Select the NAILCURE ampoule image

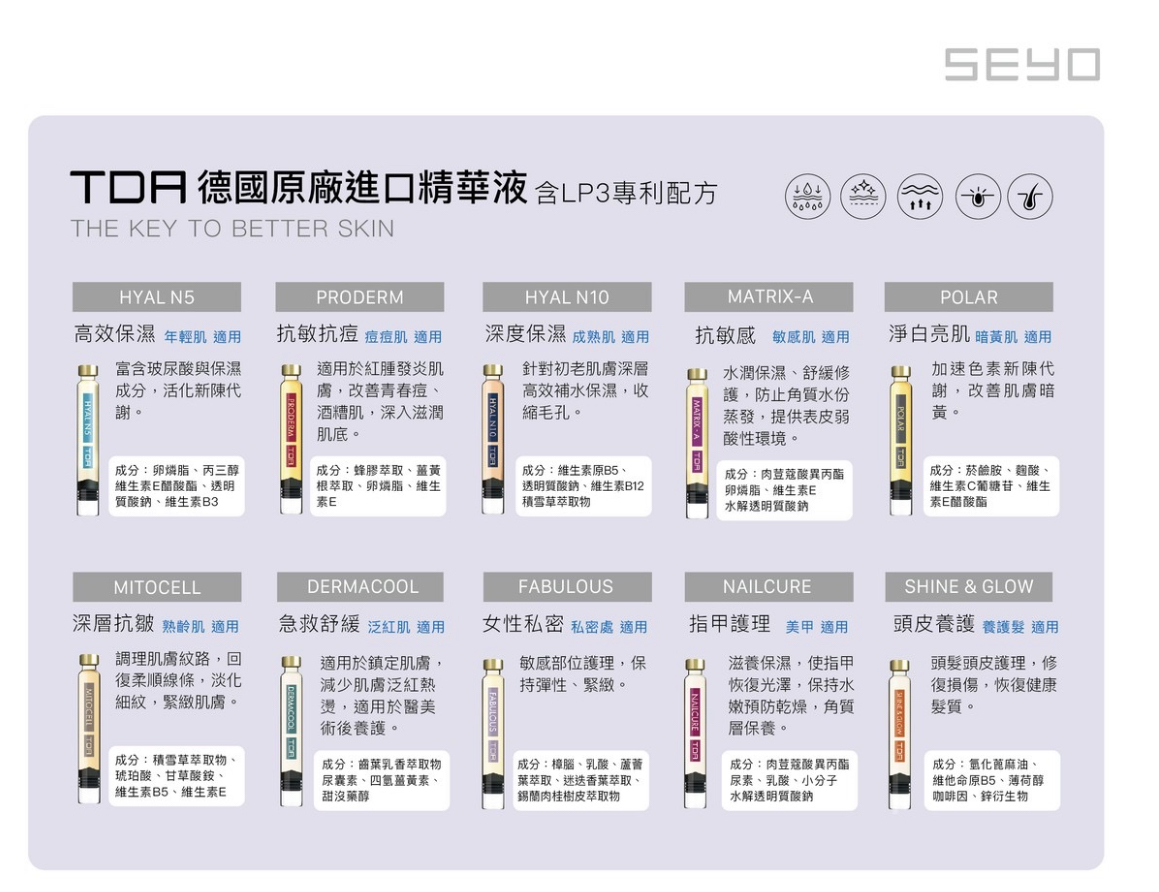(x=696, y=733)
